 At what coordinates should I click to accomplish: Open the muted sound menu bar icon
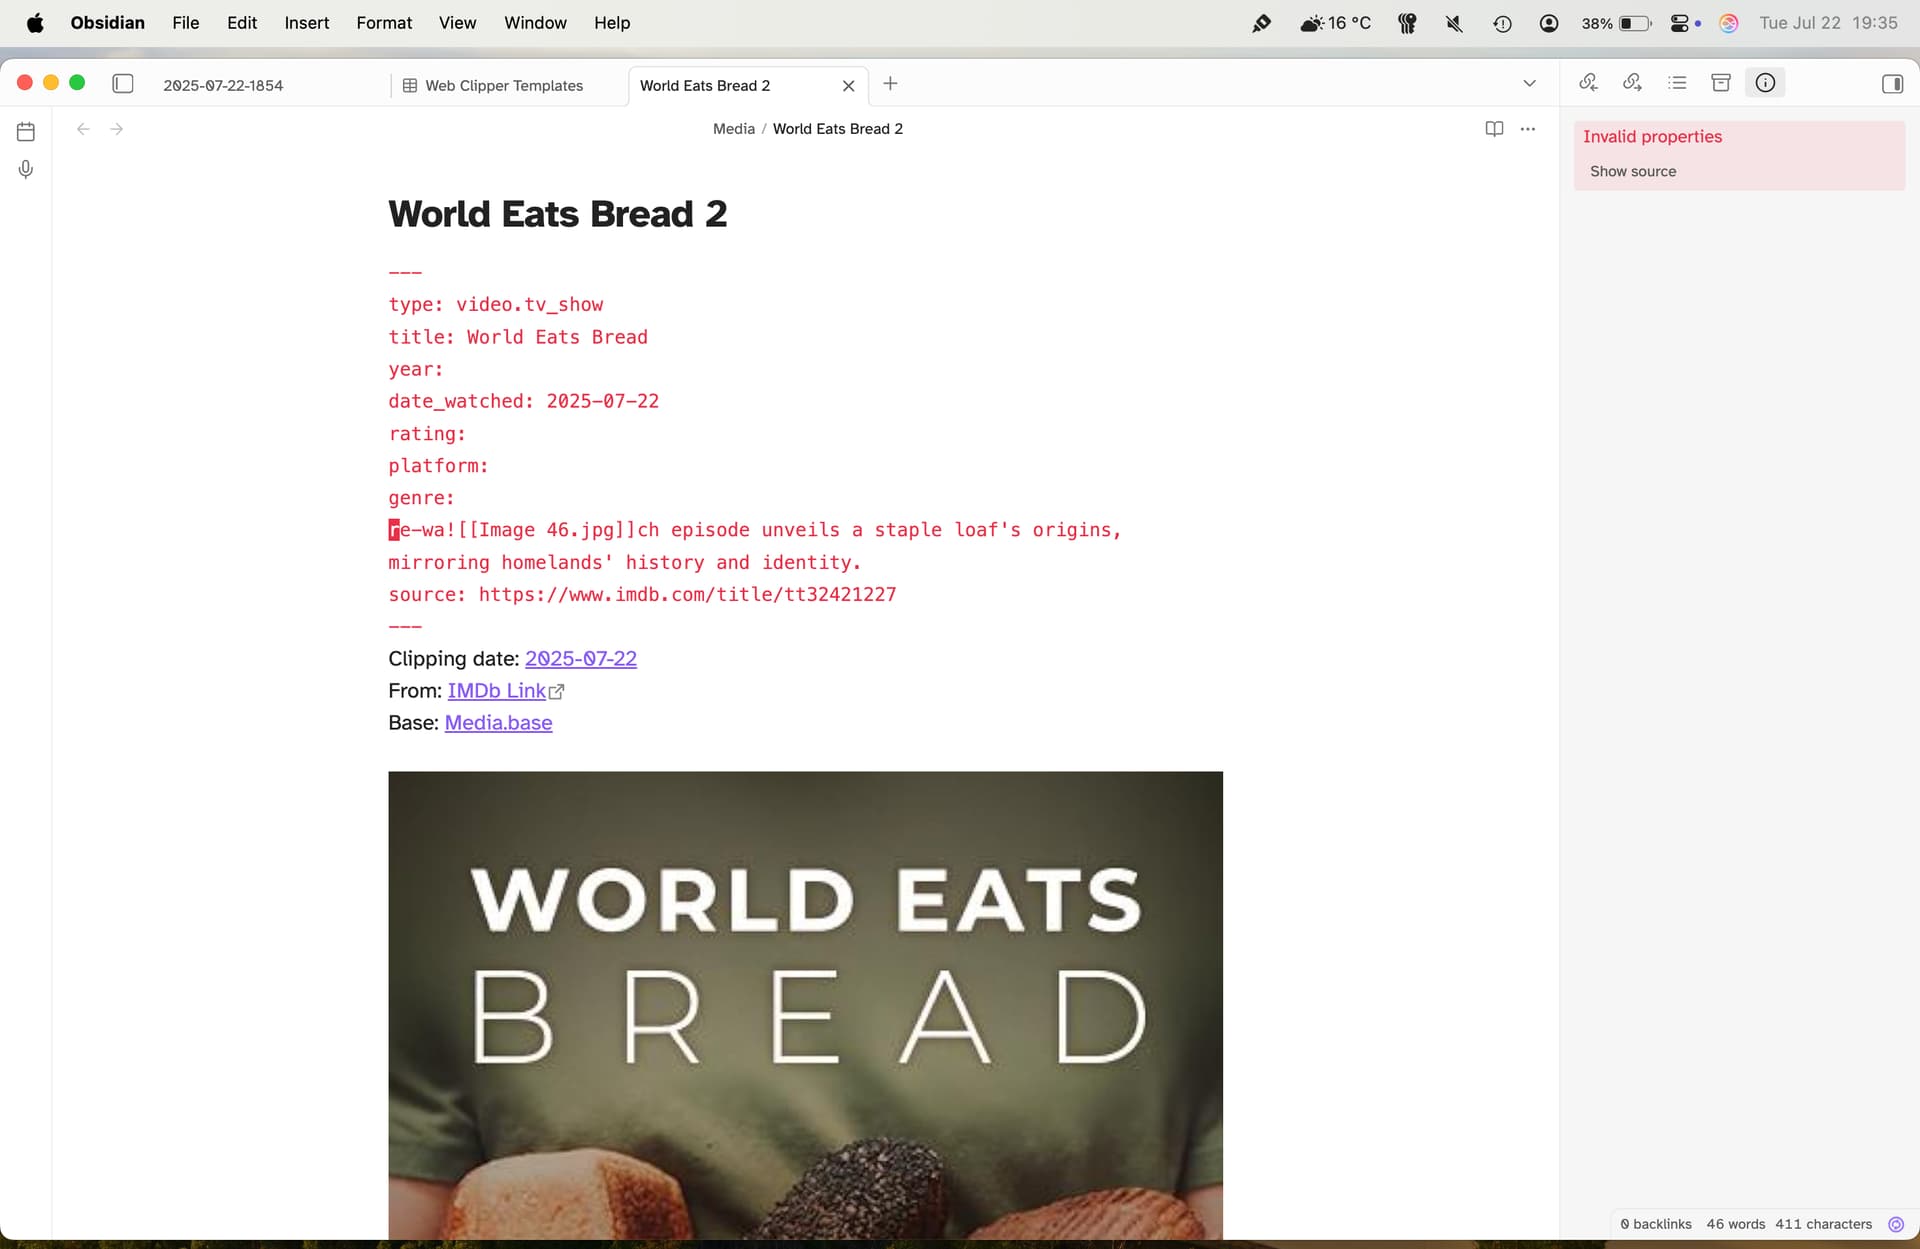[1454, 23]
